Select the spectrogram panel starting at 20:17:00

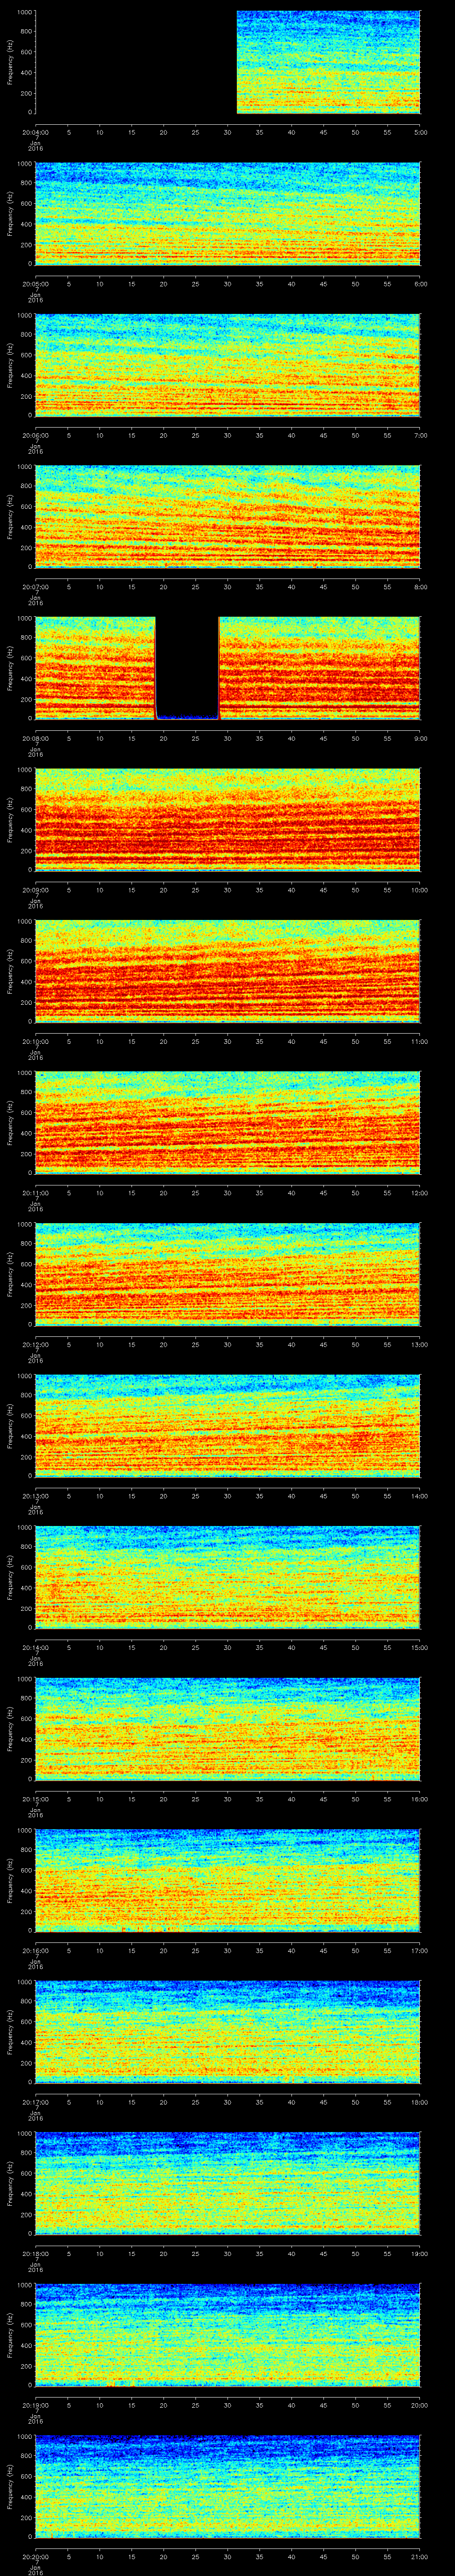point(228,2032)
